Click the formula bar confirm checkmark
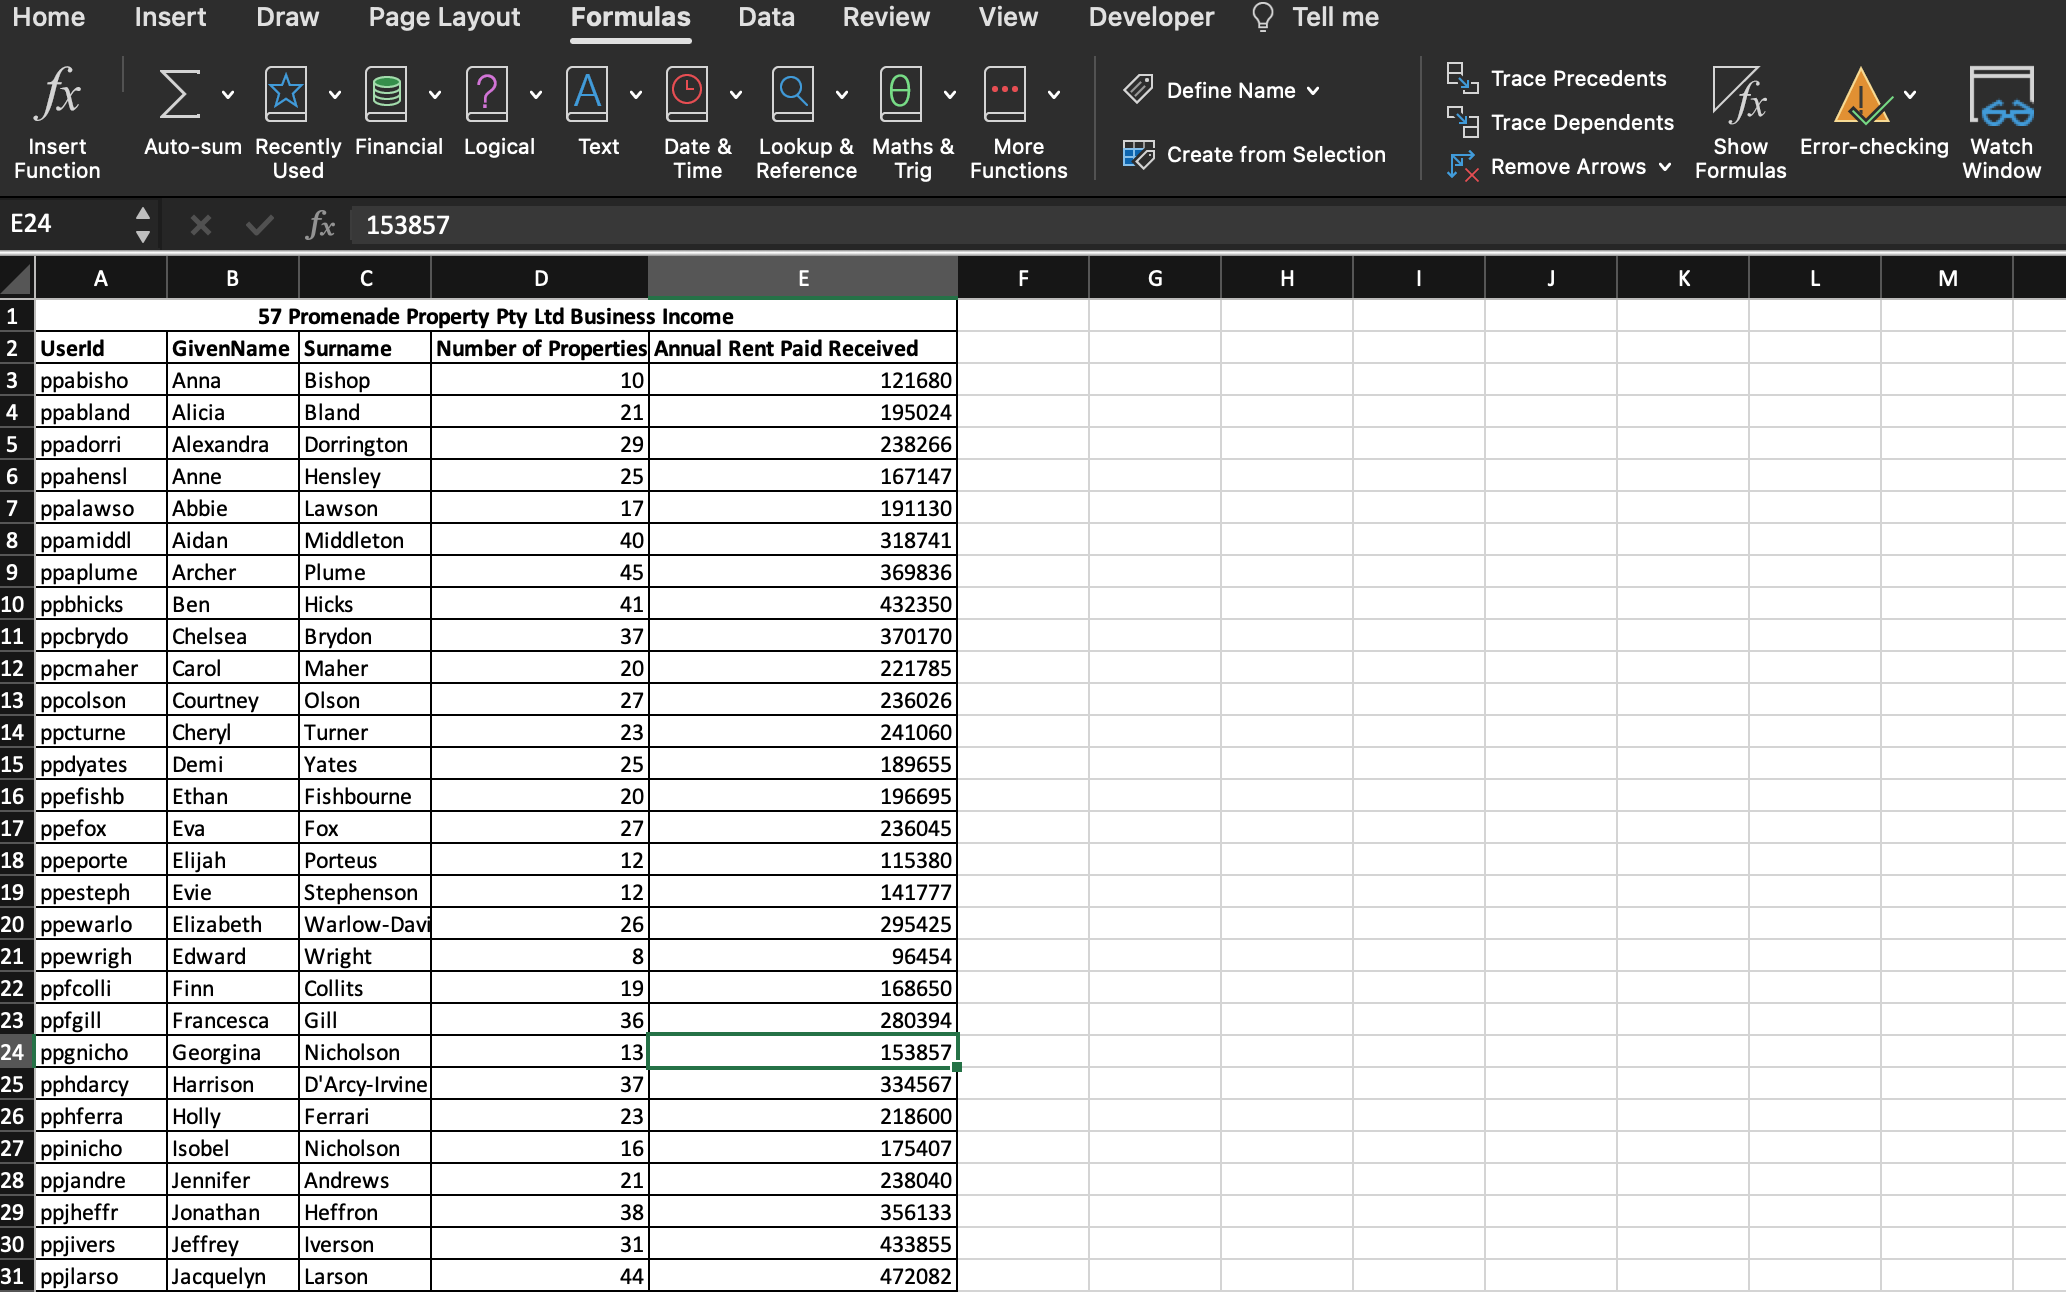2066x1292 pixels. click(x=259, y=225)
